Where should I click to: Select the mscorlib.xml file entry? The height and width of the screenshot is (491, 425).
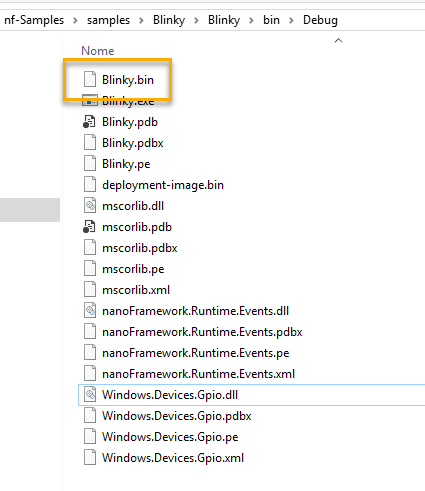[136, 290]
